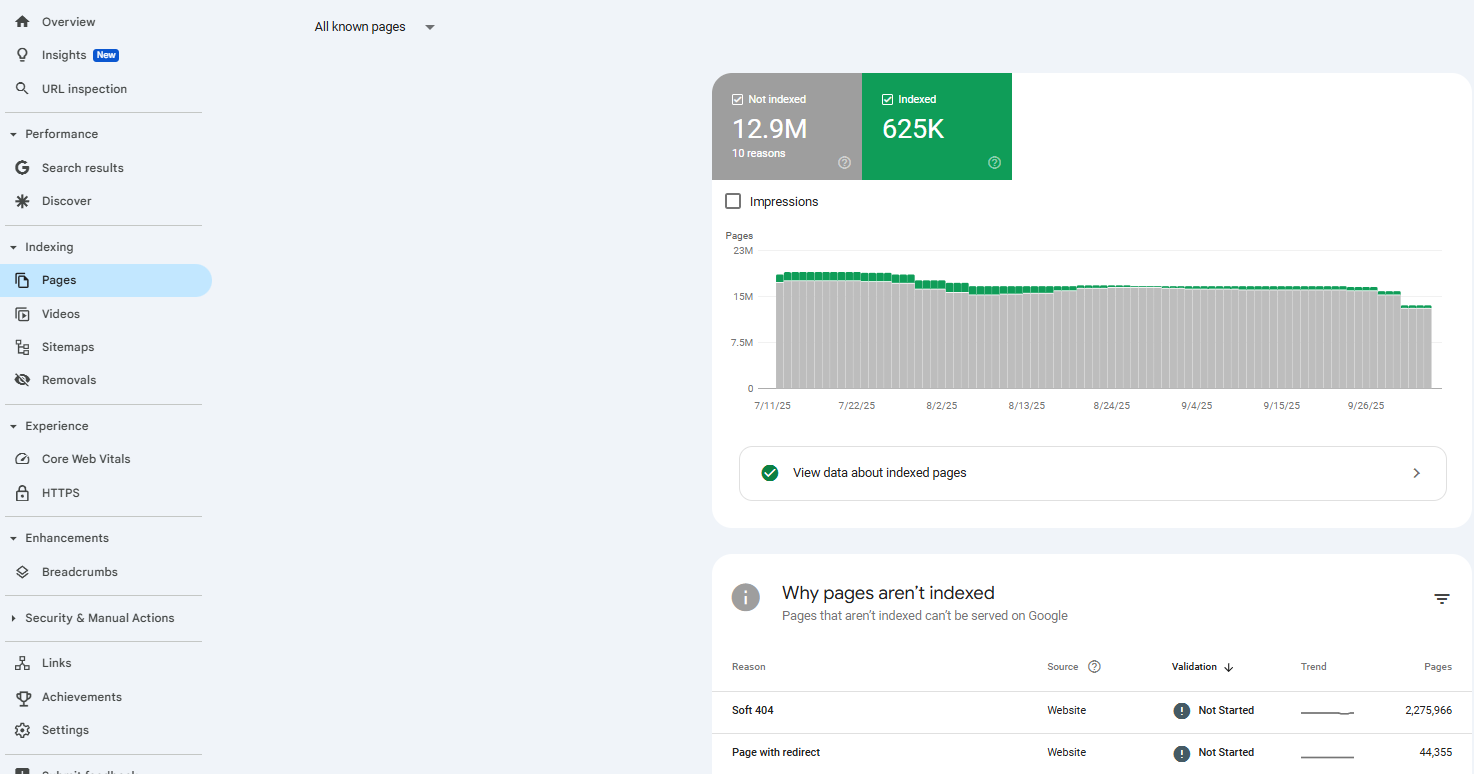Open the Soft 404 reason row
This screenshot has width=1474, height=774.
click(753, 711)
